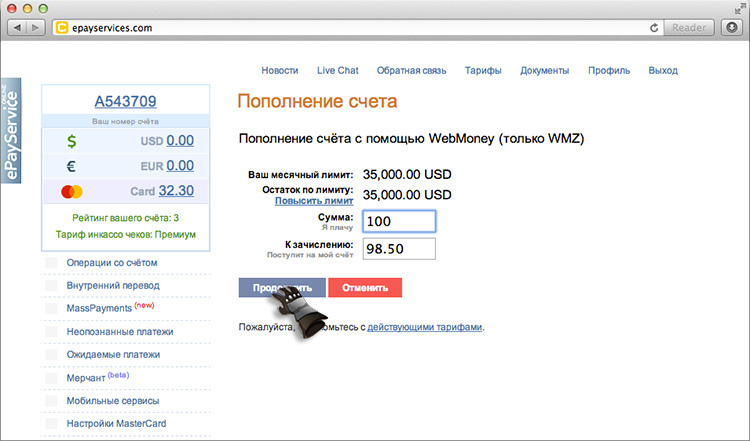Click the ePayService vertical logo tab

tap(11, 131)
